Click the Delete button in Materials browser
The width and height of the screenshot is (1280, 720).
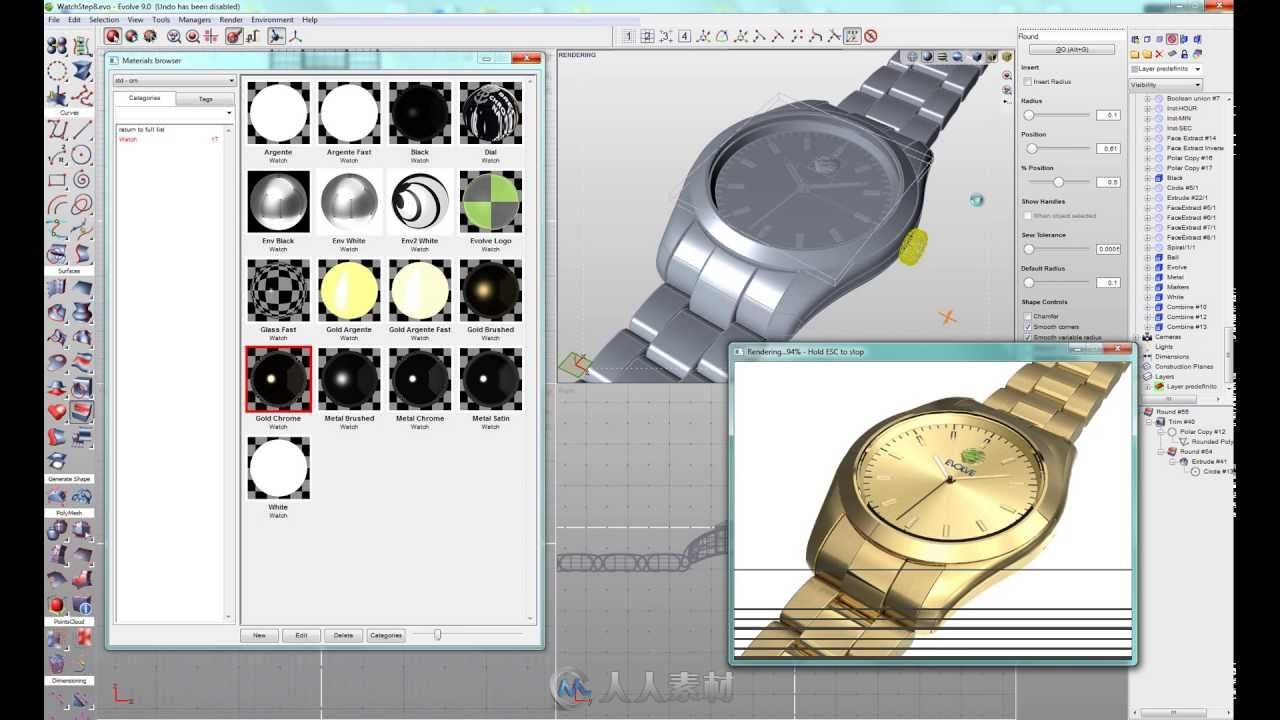click(343, 635)
